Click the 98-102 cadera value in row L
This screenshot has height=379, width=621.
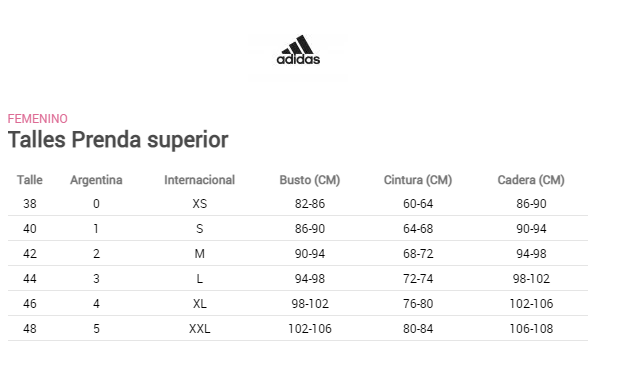tap(531, 279)
